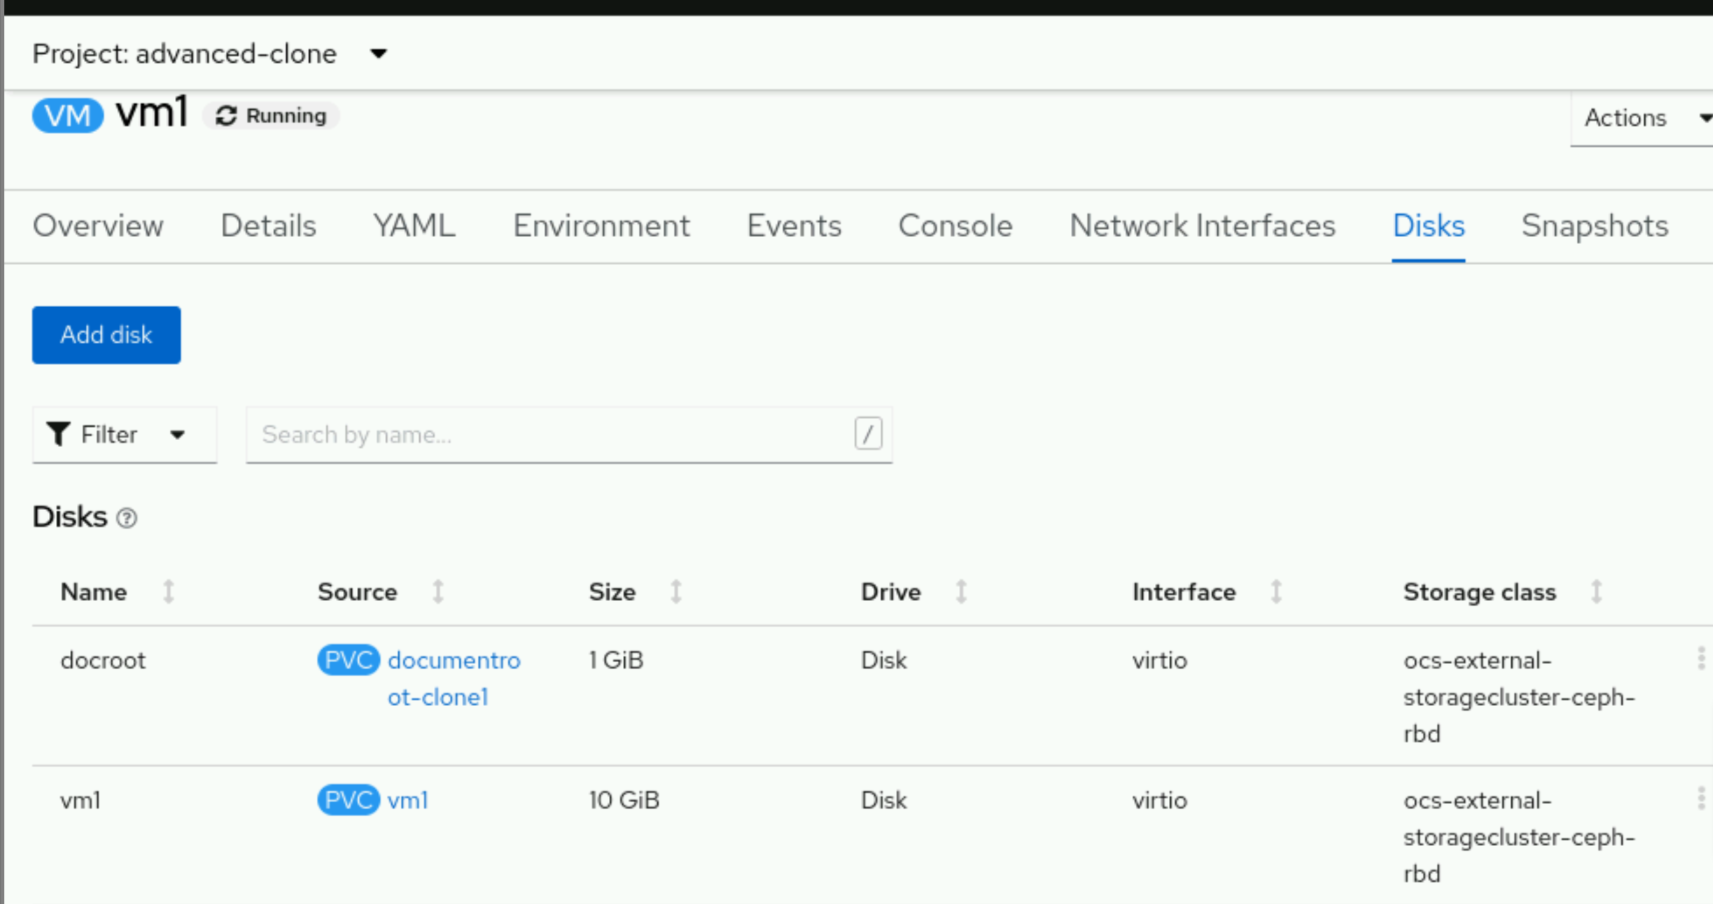Image resolution: width=1713 pixels, height=904 pixels.
Task: Switch to the Console tab
Action: pos(955,226)
